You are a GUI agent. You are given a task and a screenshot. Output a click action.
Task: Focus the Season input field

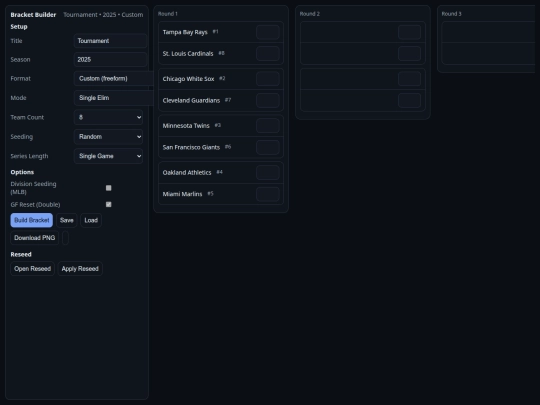[110, 60]
